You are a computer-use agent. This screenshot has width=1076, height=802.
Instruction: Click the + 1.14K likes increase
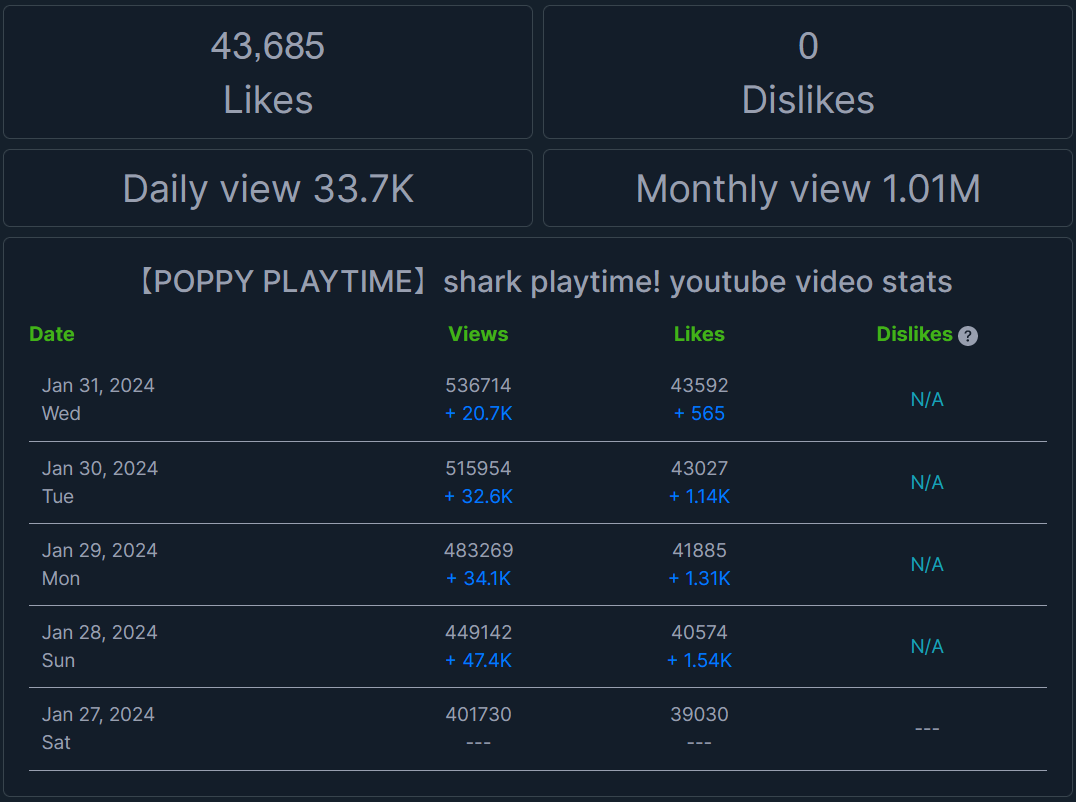coord(699,497)
